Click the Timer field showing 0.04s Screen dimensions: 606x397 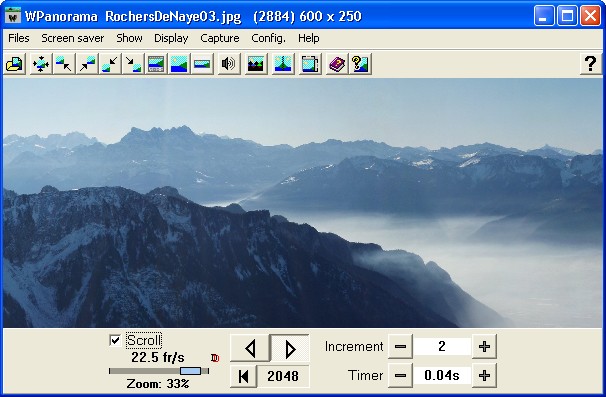(x=442, y=375)
